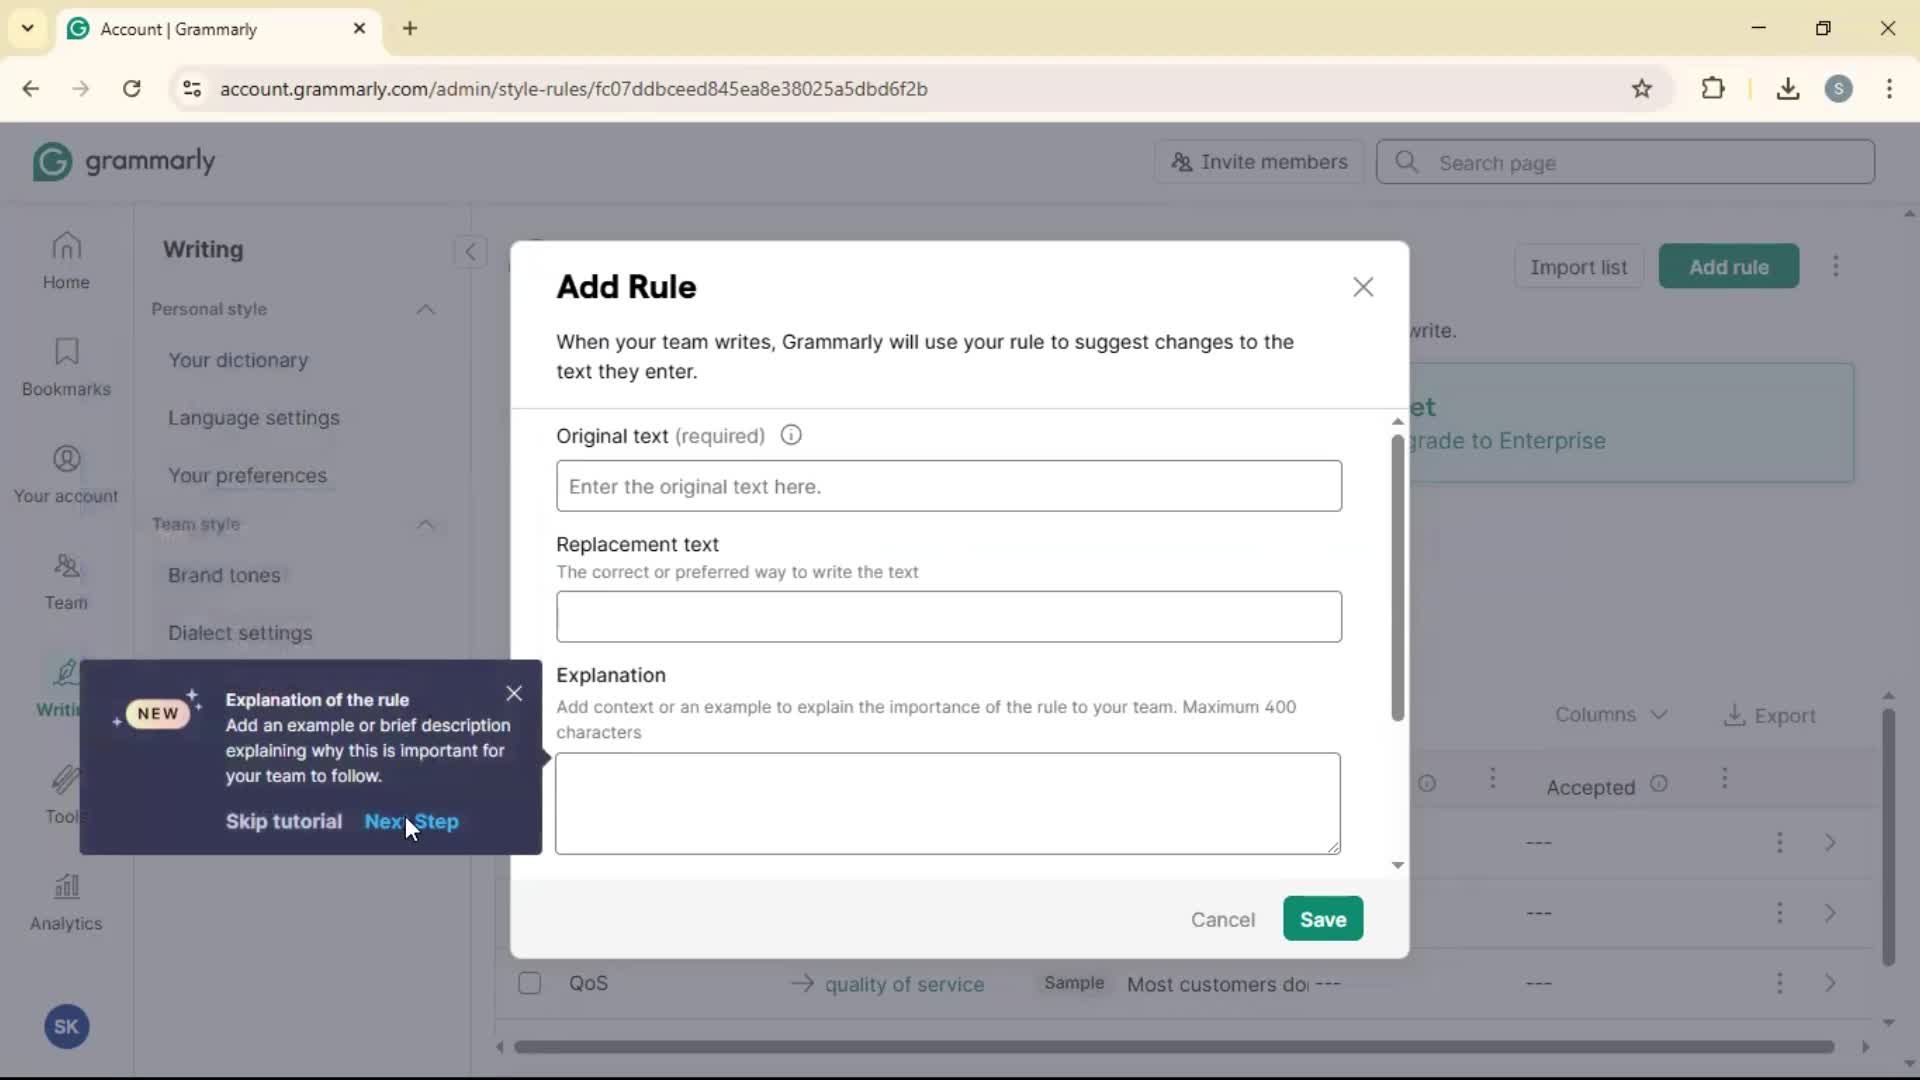Dismiss the Explanation tutorial tooltip
Image resolution: width=1920 pixels, height=1080 pixels.
click(x=514, y=693)
